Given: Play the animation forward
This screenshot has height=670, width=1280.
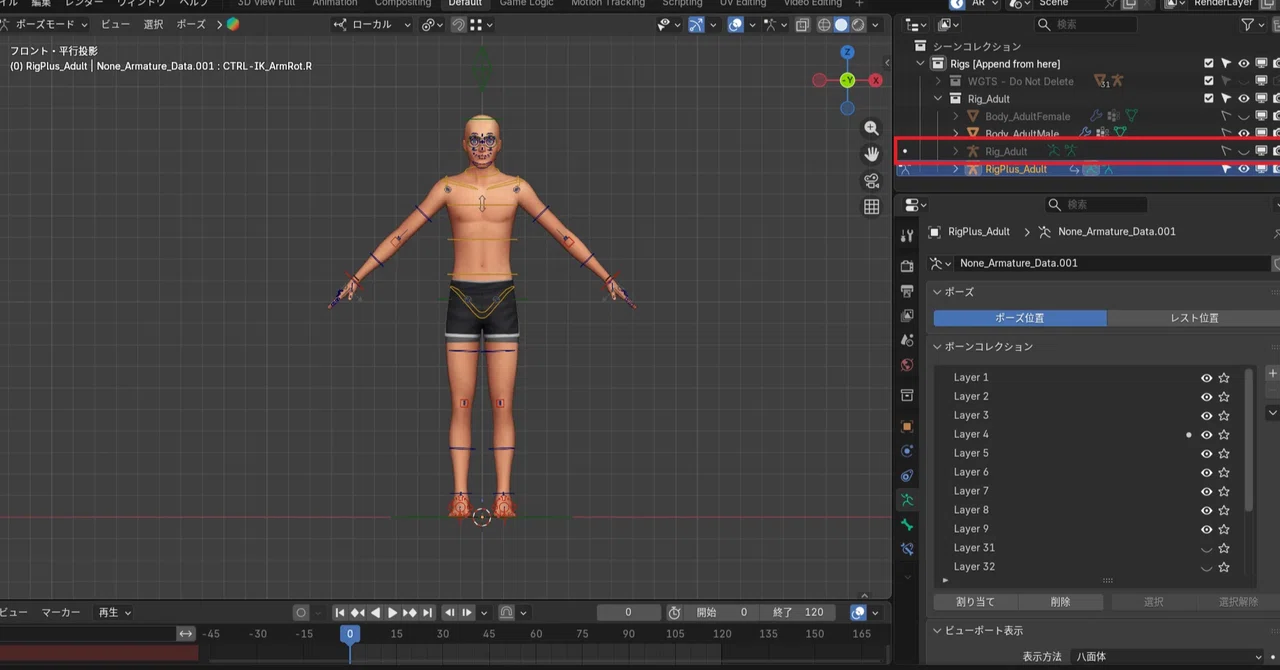Looking at the screenshot, I should [393, 613].
